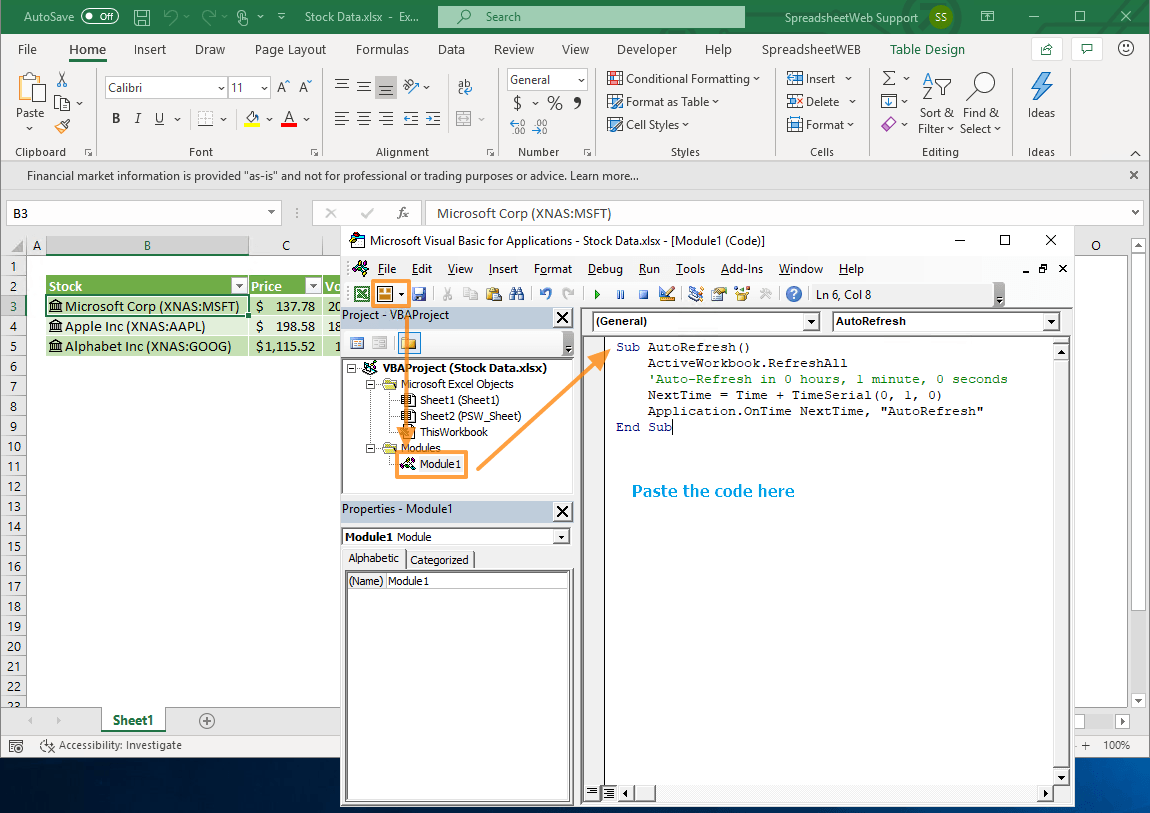The image size is (1150, 813).
Task: Dismiss the financial market information banner
Action: point(1133,175)
